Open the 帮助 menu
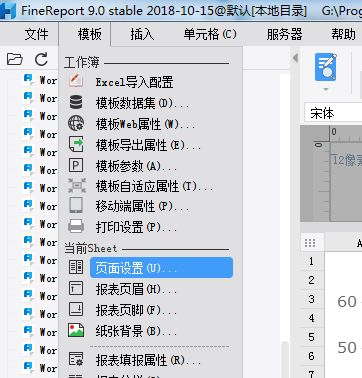The width and height of the screenshot is (362, 378). point(343,34)
